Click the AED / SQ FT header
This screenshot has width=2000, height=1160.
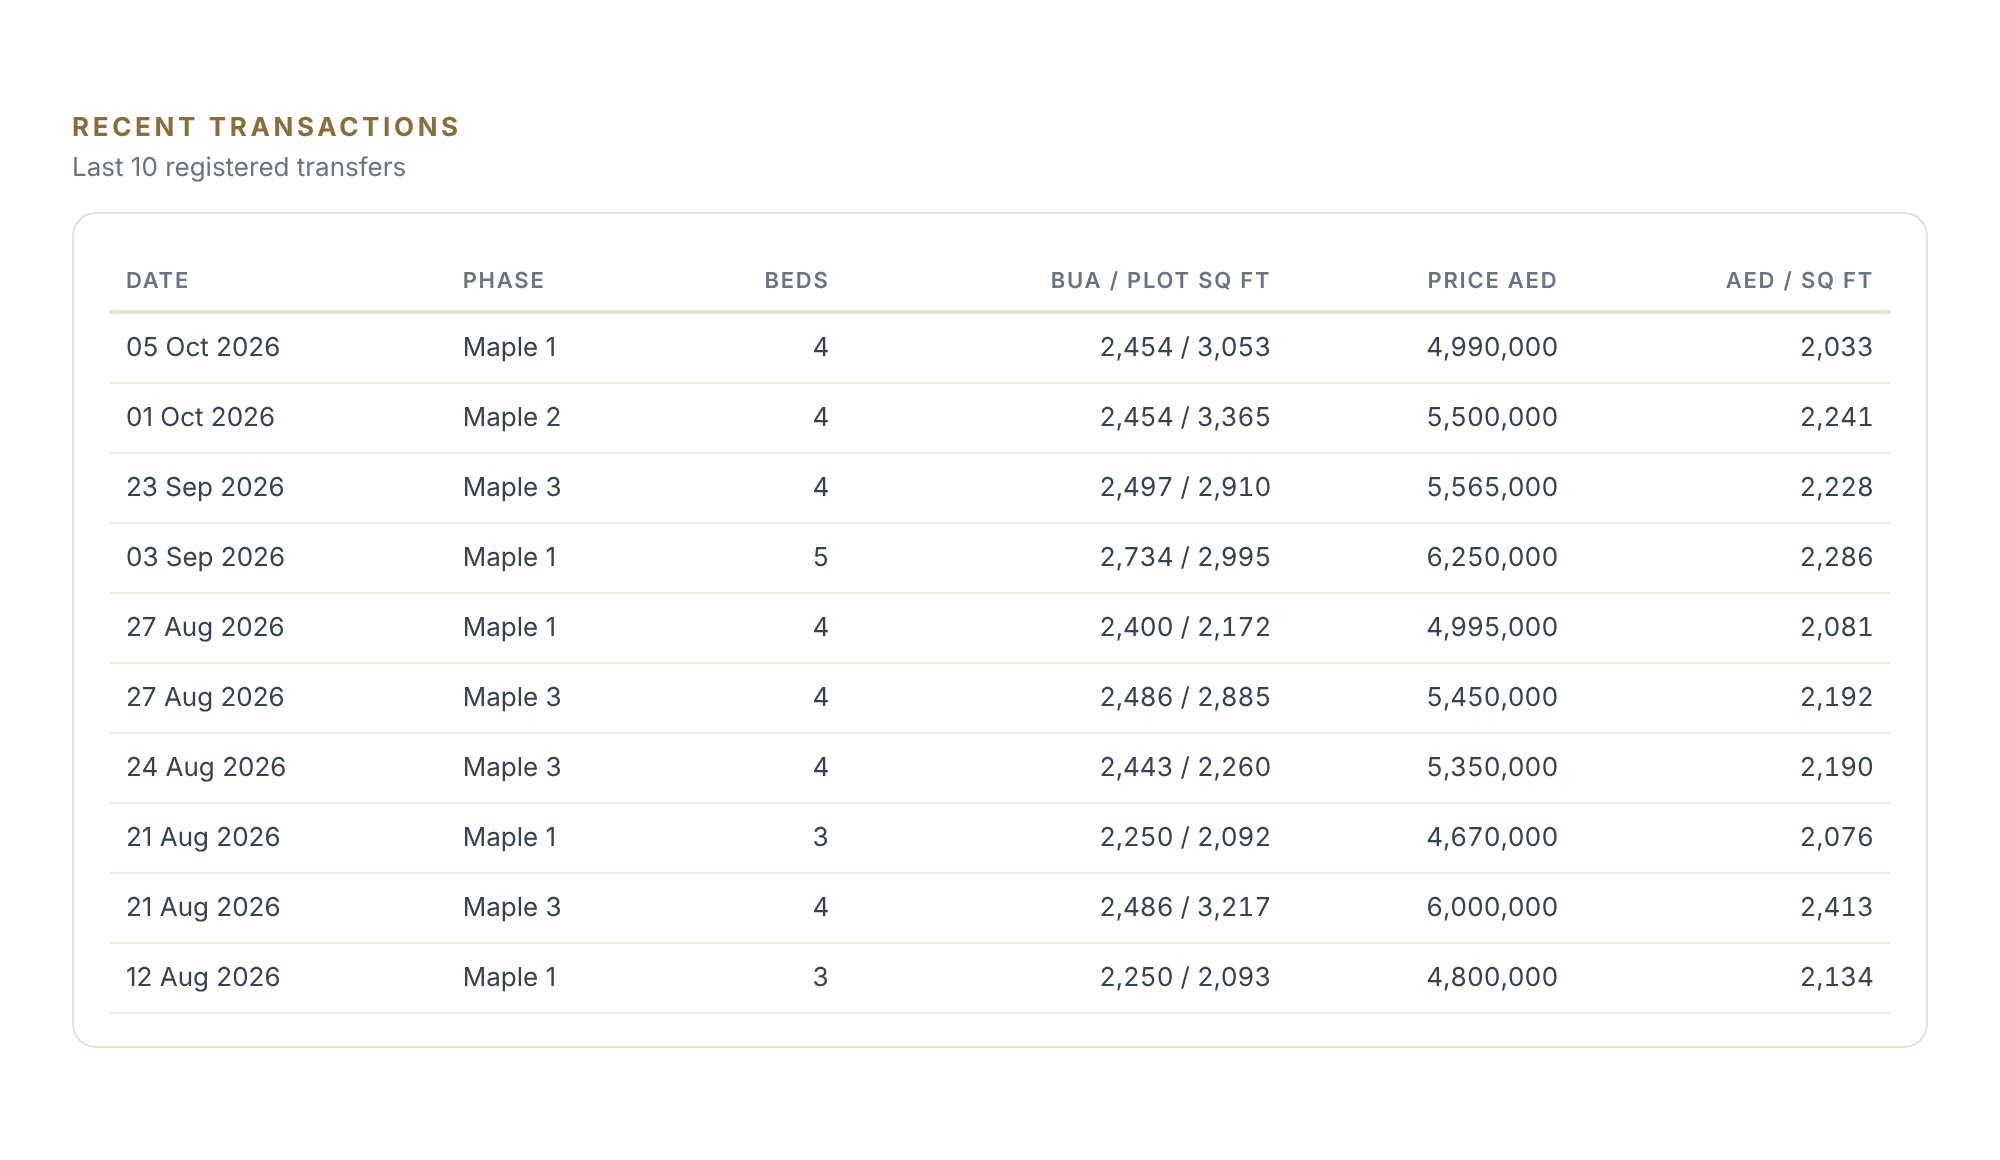click(x=1799, y=280)
